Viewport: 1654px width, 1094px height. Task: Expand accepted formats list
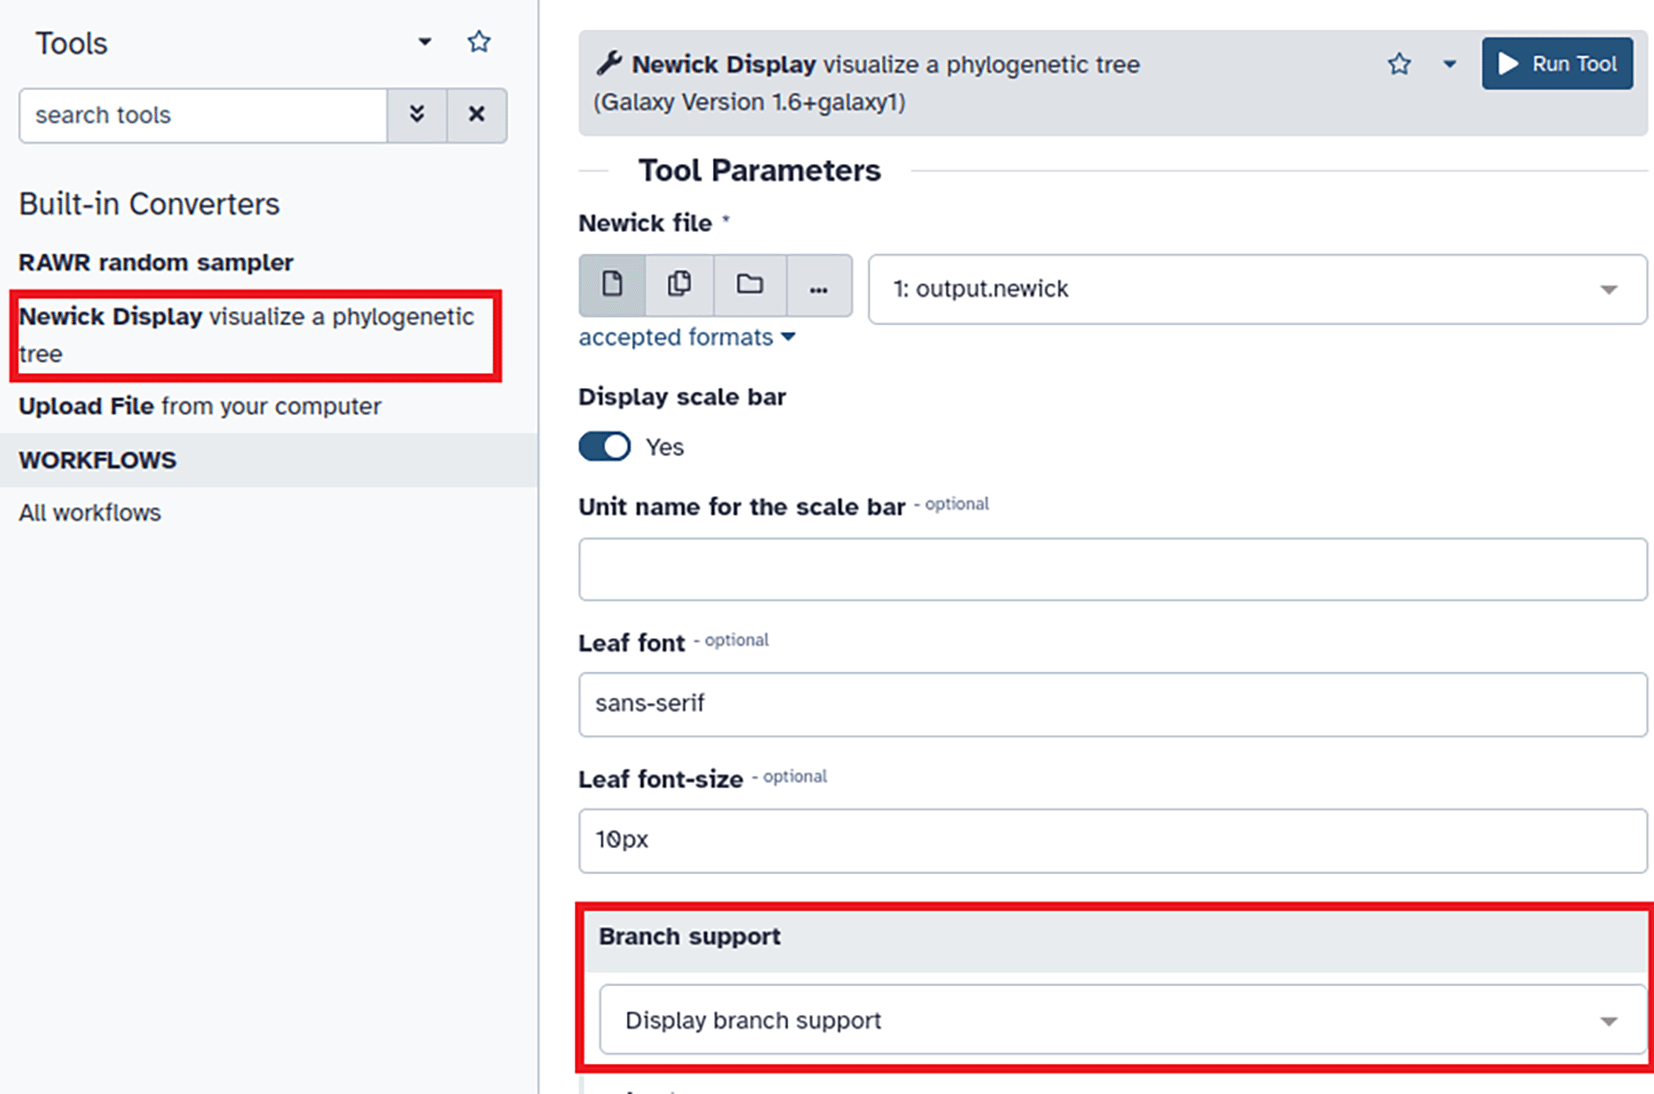pyautogui.click(x=687, y=337)
